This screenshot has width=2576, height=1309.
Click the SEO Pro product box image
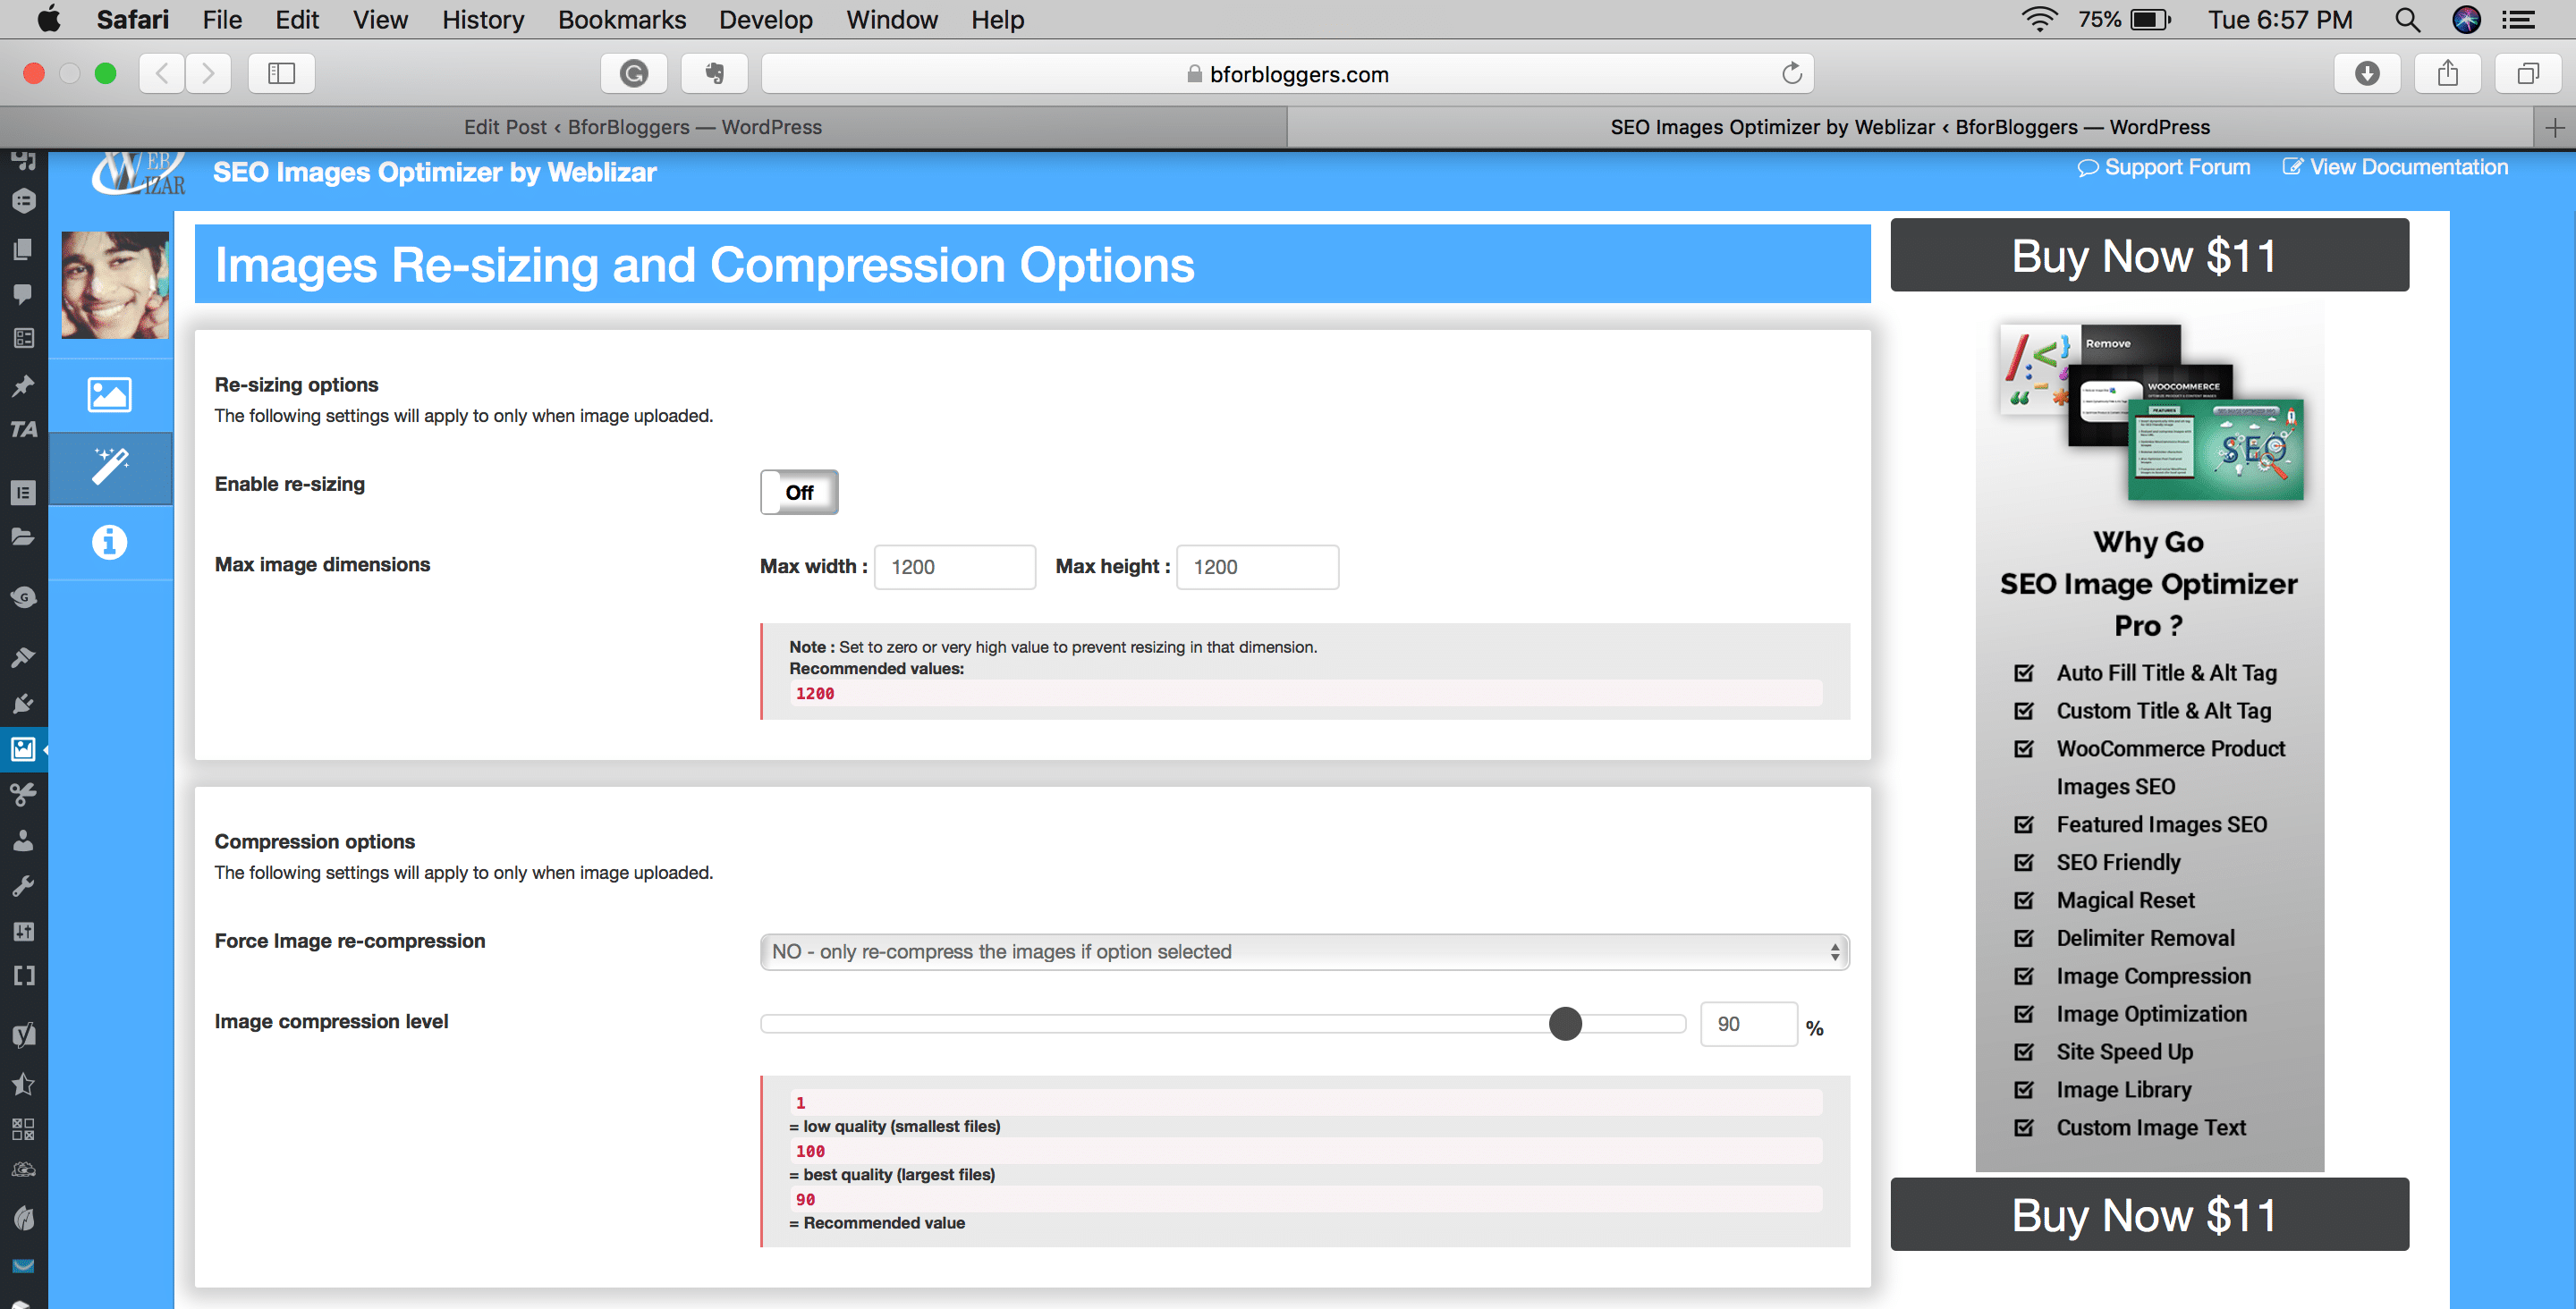coord(2150,412)
